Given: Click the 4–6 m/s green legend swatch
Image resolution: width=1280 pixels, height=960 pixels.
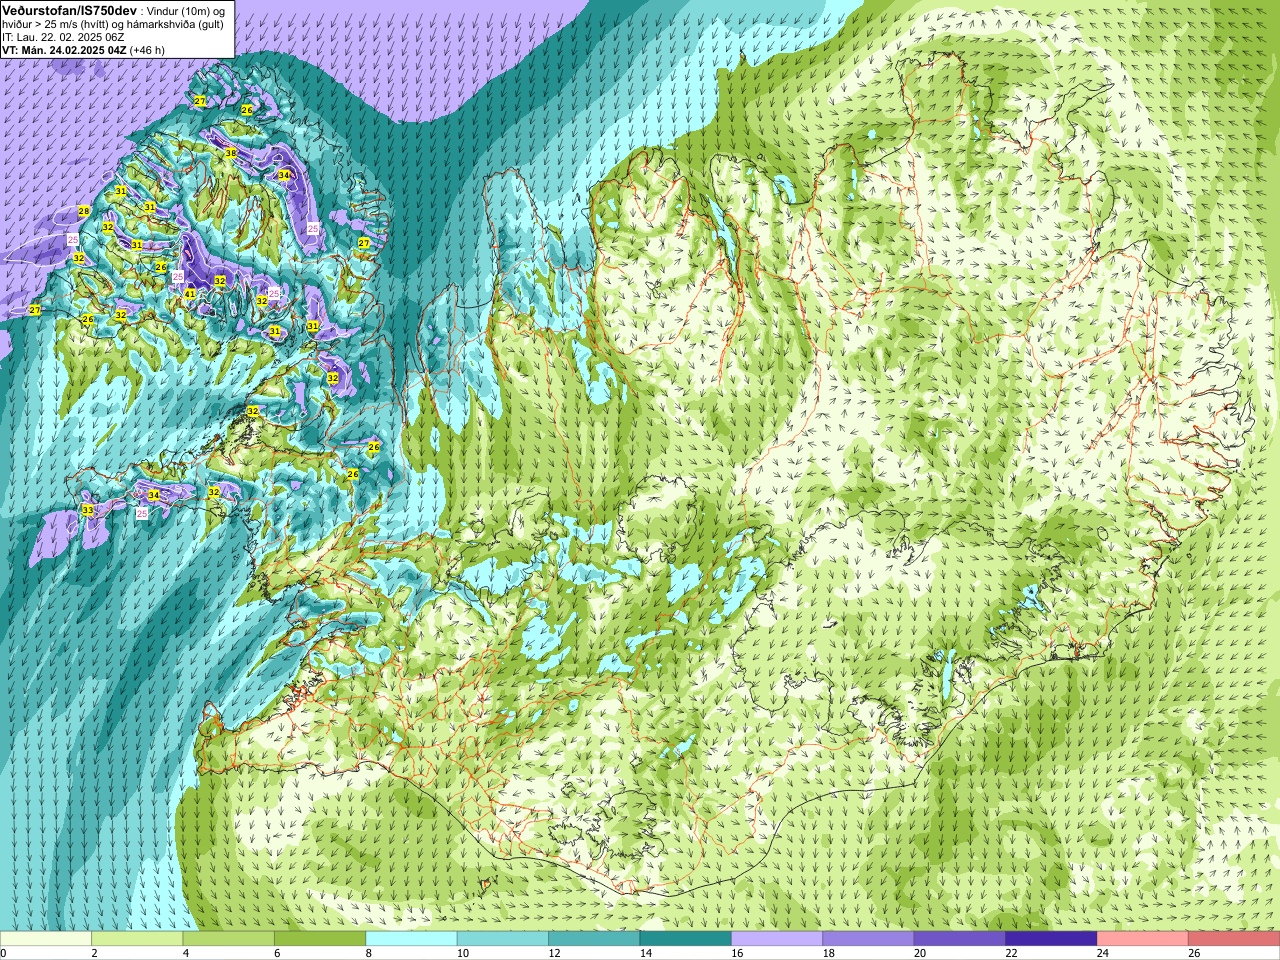Looking at the screenshot, I should (228, 939).
